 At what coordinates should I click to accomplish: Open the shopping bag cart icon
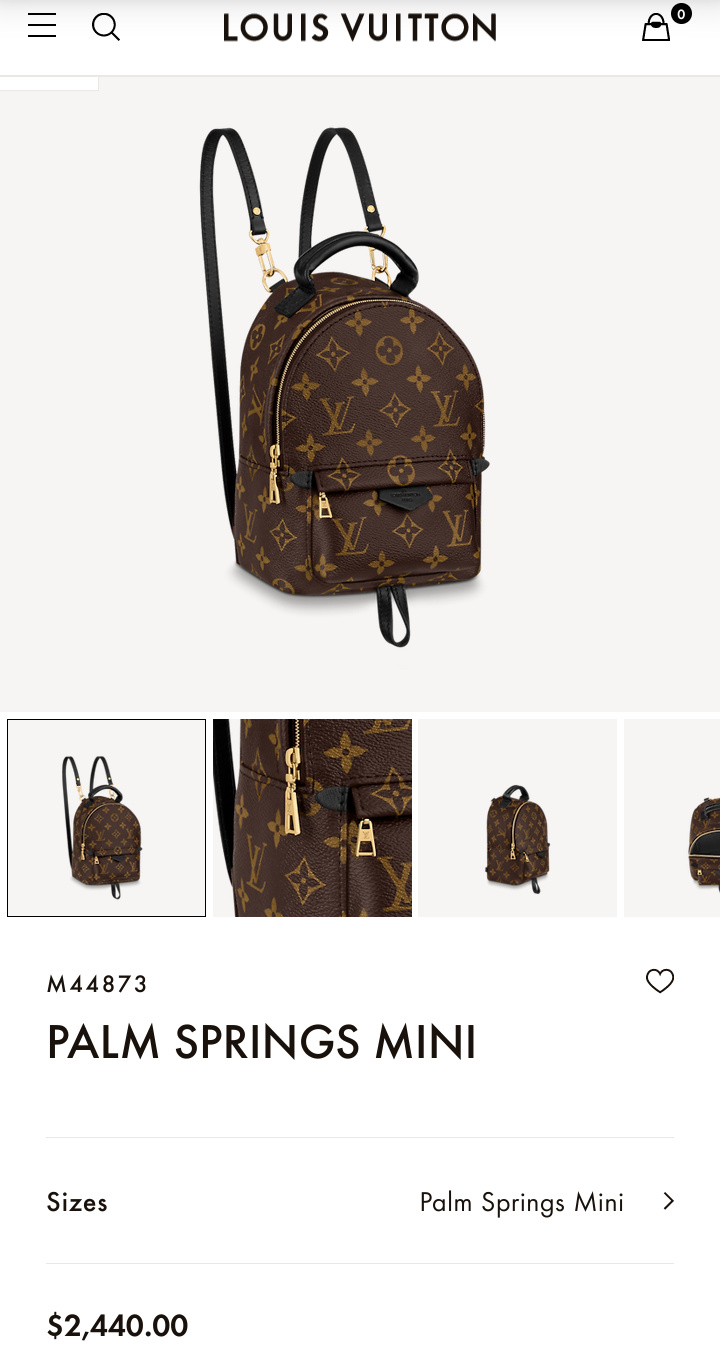656,28
